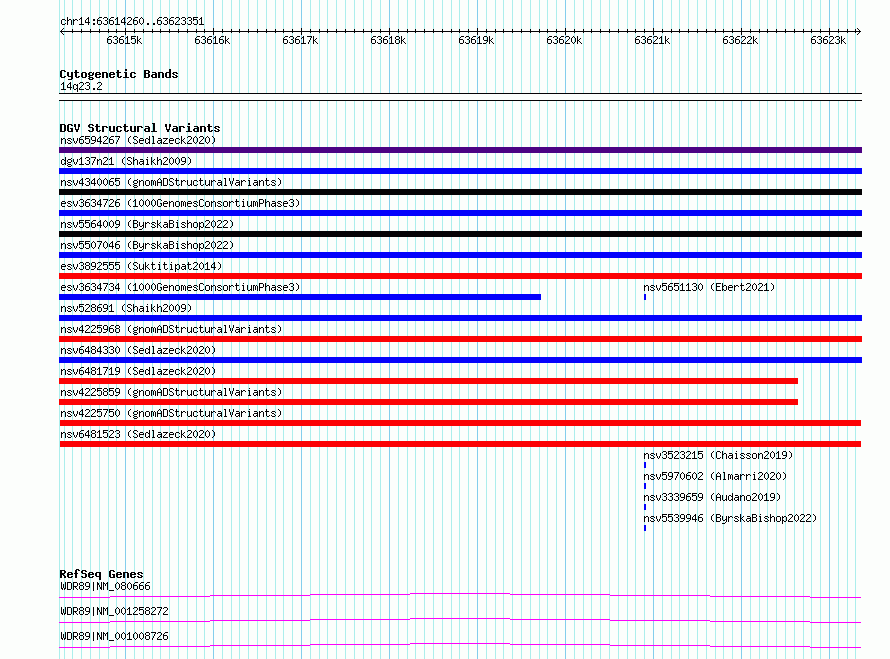Viewport: 890px width, 659px height.
Task: Select the red nsv4225859 variant bar
Action: (x=429, y=402)
